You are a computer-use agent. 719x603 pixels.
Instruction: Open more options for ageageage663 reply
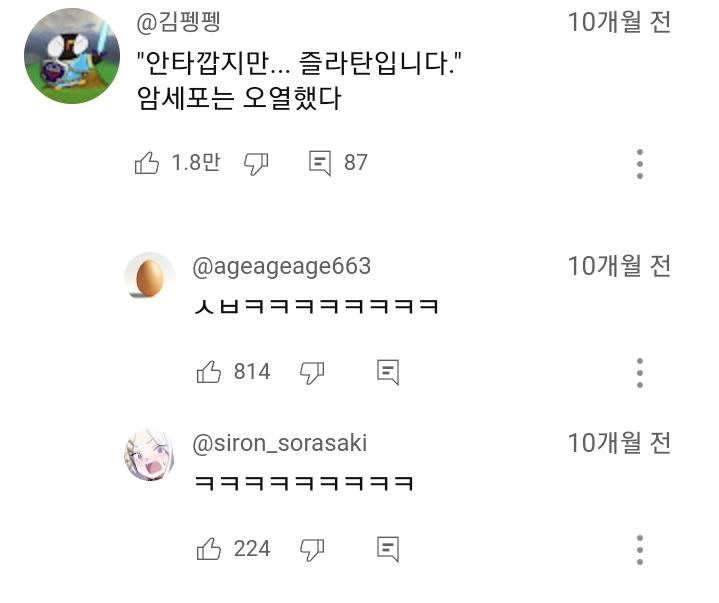click(x=640, y=373)
